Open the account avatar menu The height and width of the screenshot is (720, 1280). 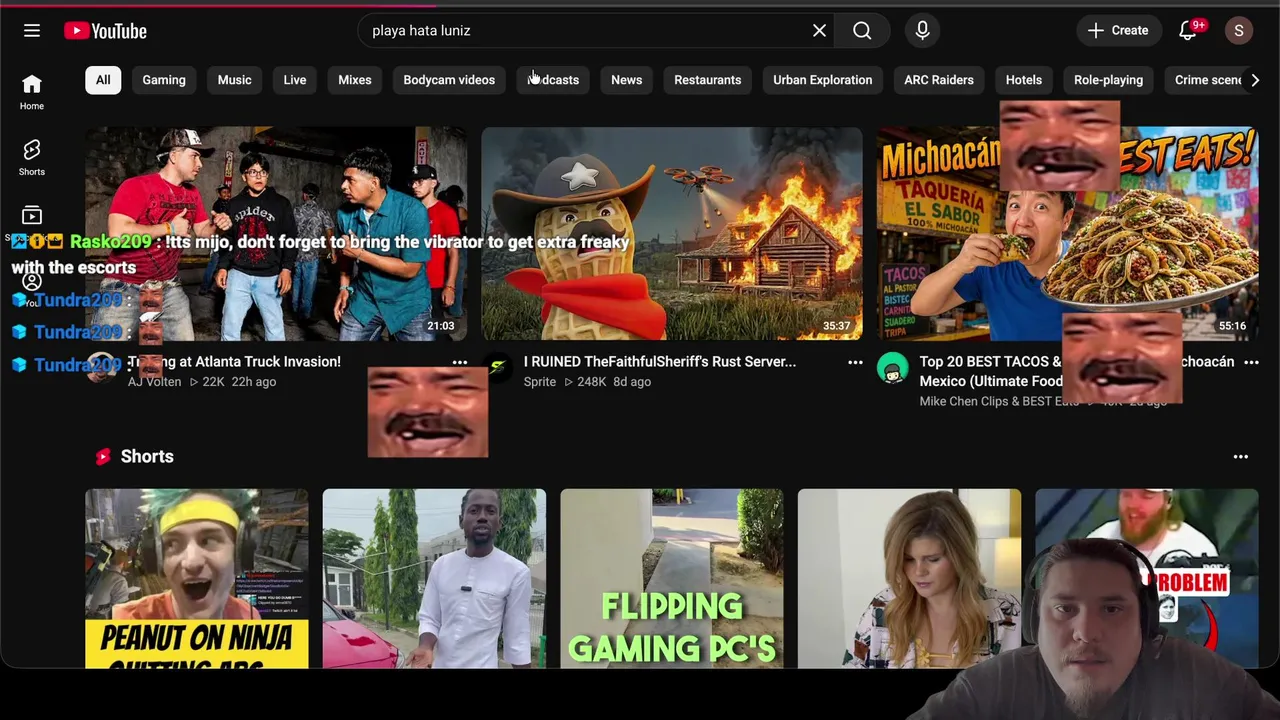click(1238, 30)
